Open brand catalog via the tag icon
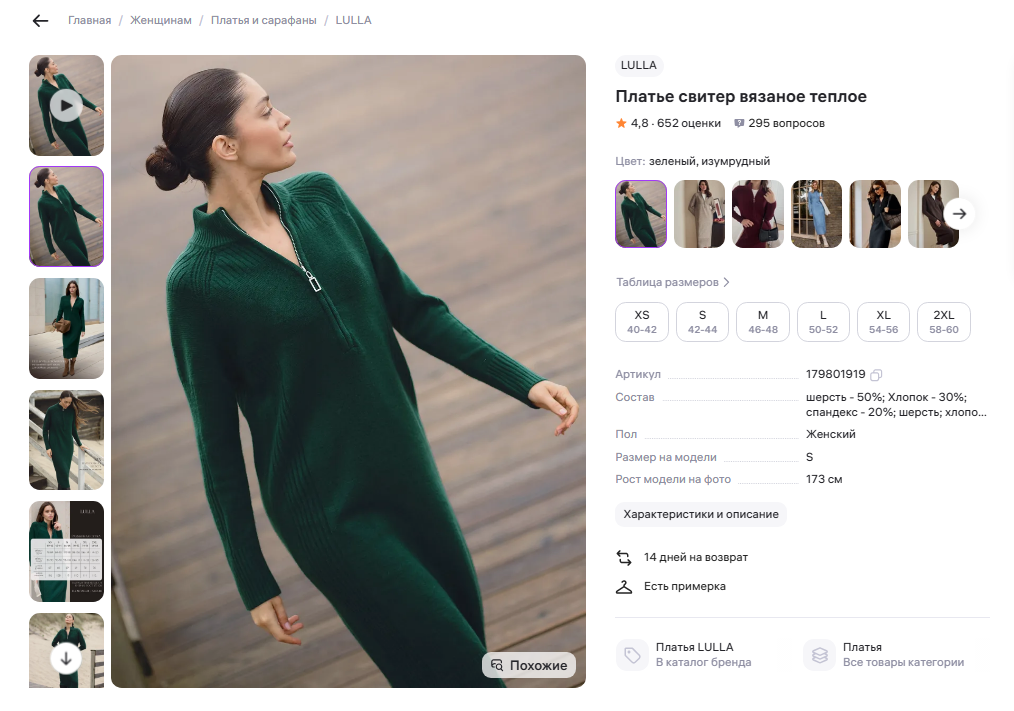The width and height of the screenshot is (1014, 711). (x=629, y=655)
